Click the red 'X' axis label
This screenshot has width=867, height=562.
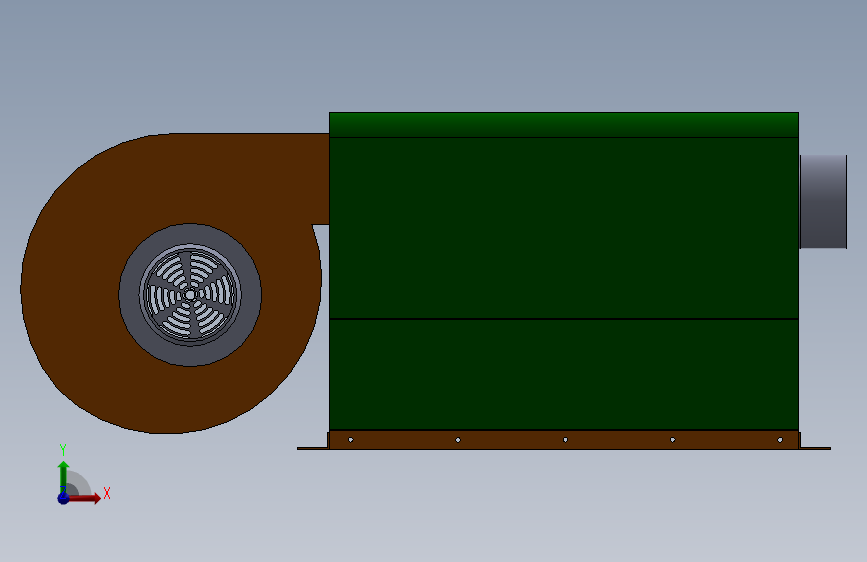tap(107, 493)
